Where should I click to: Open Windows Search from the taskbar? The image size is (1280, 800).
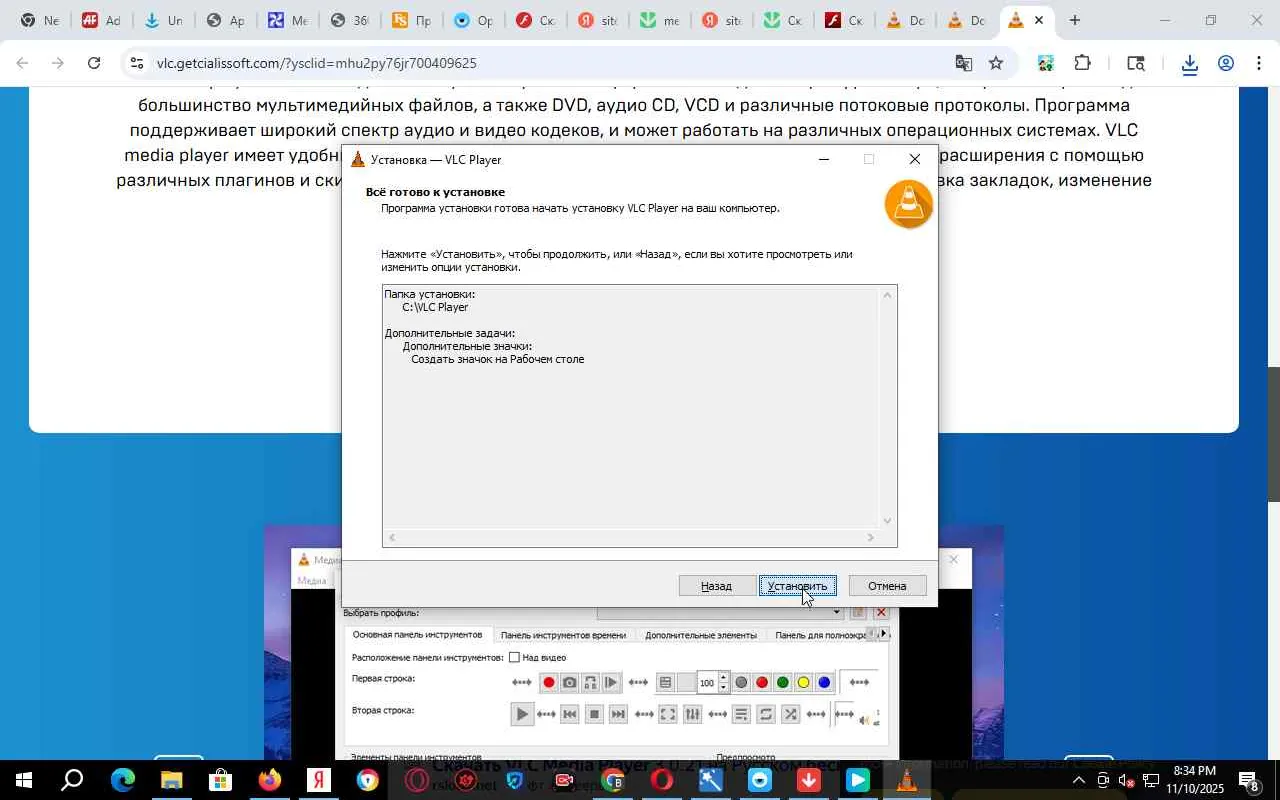point(72,780)
